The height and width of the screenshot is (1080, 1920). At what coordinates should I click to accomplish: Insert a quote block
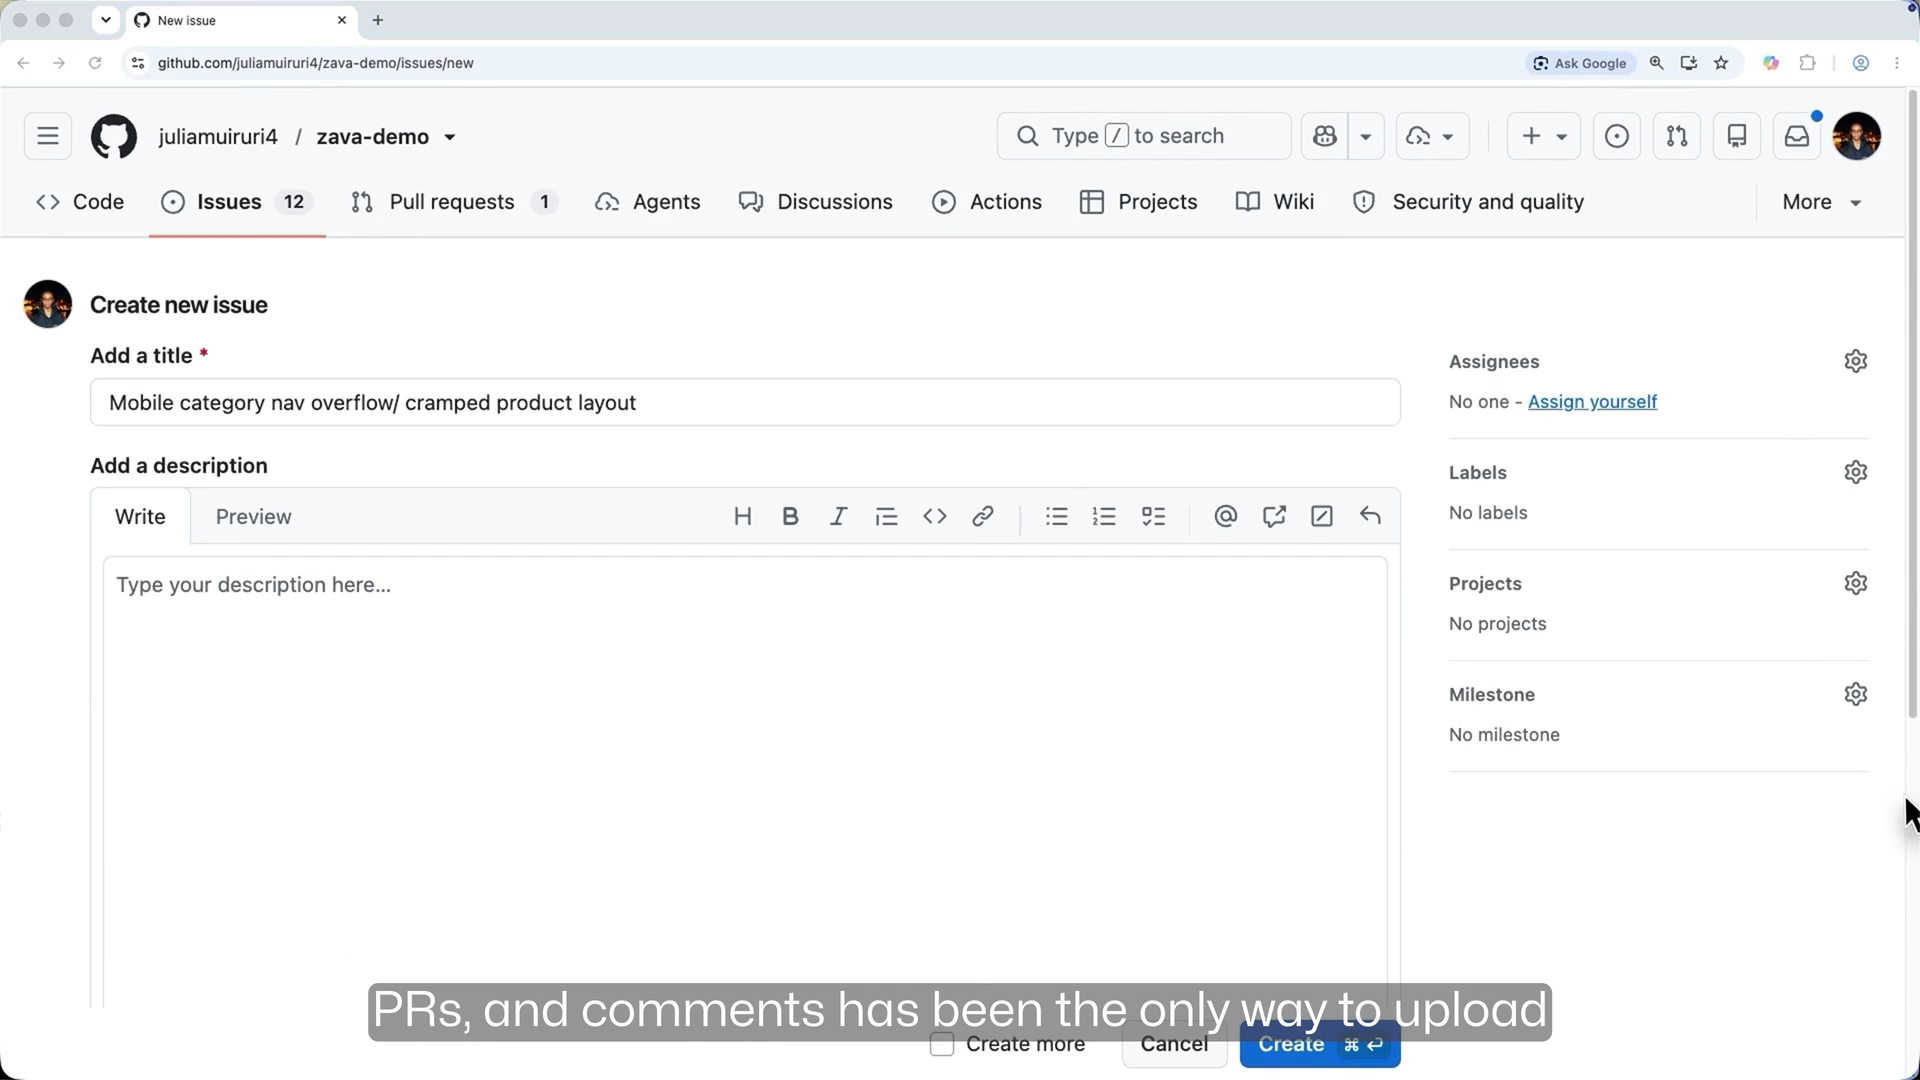(886, 517)
